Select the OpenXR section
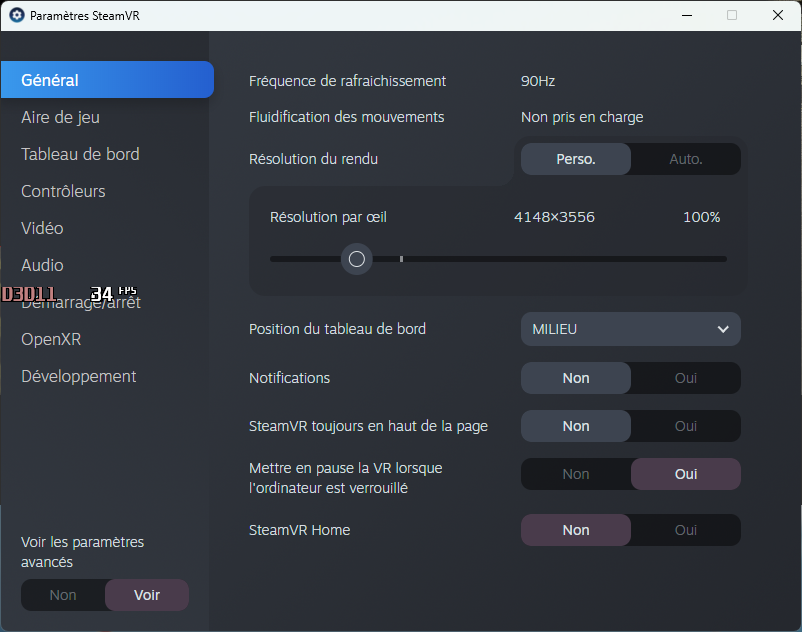802x632 pixels. pos(51,340)
